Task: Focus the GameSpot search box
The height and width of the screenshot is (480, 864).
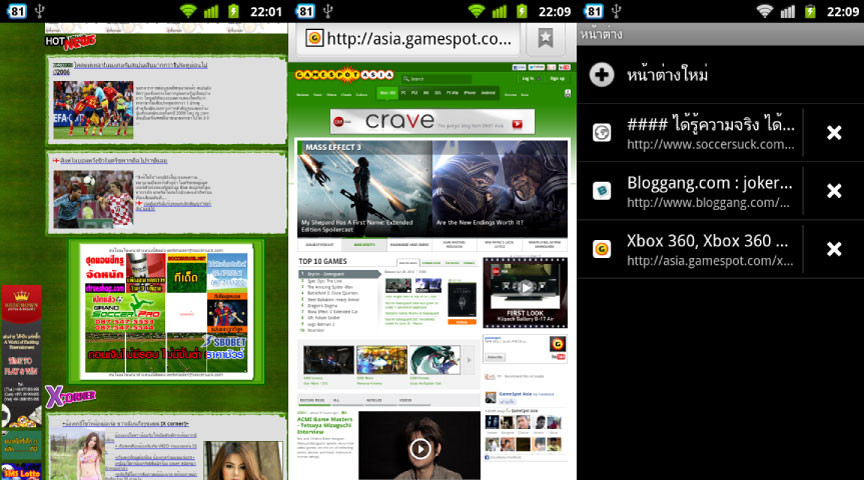Action: tap(436, 79)
